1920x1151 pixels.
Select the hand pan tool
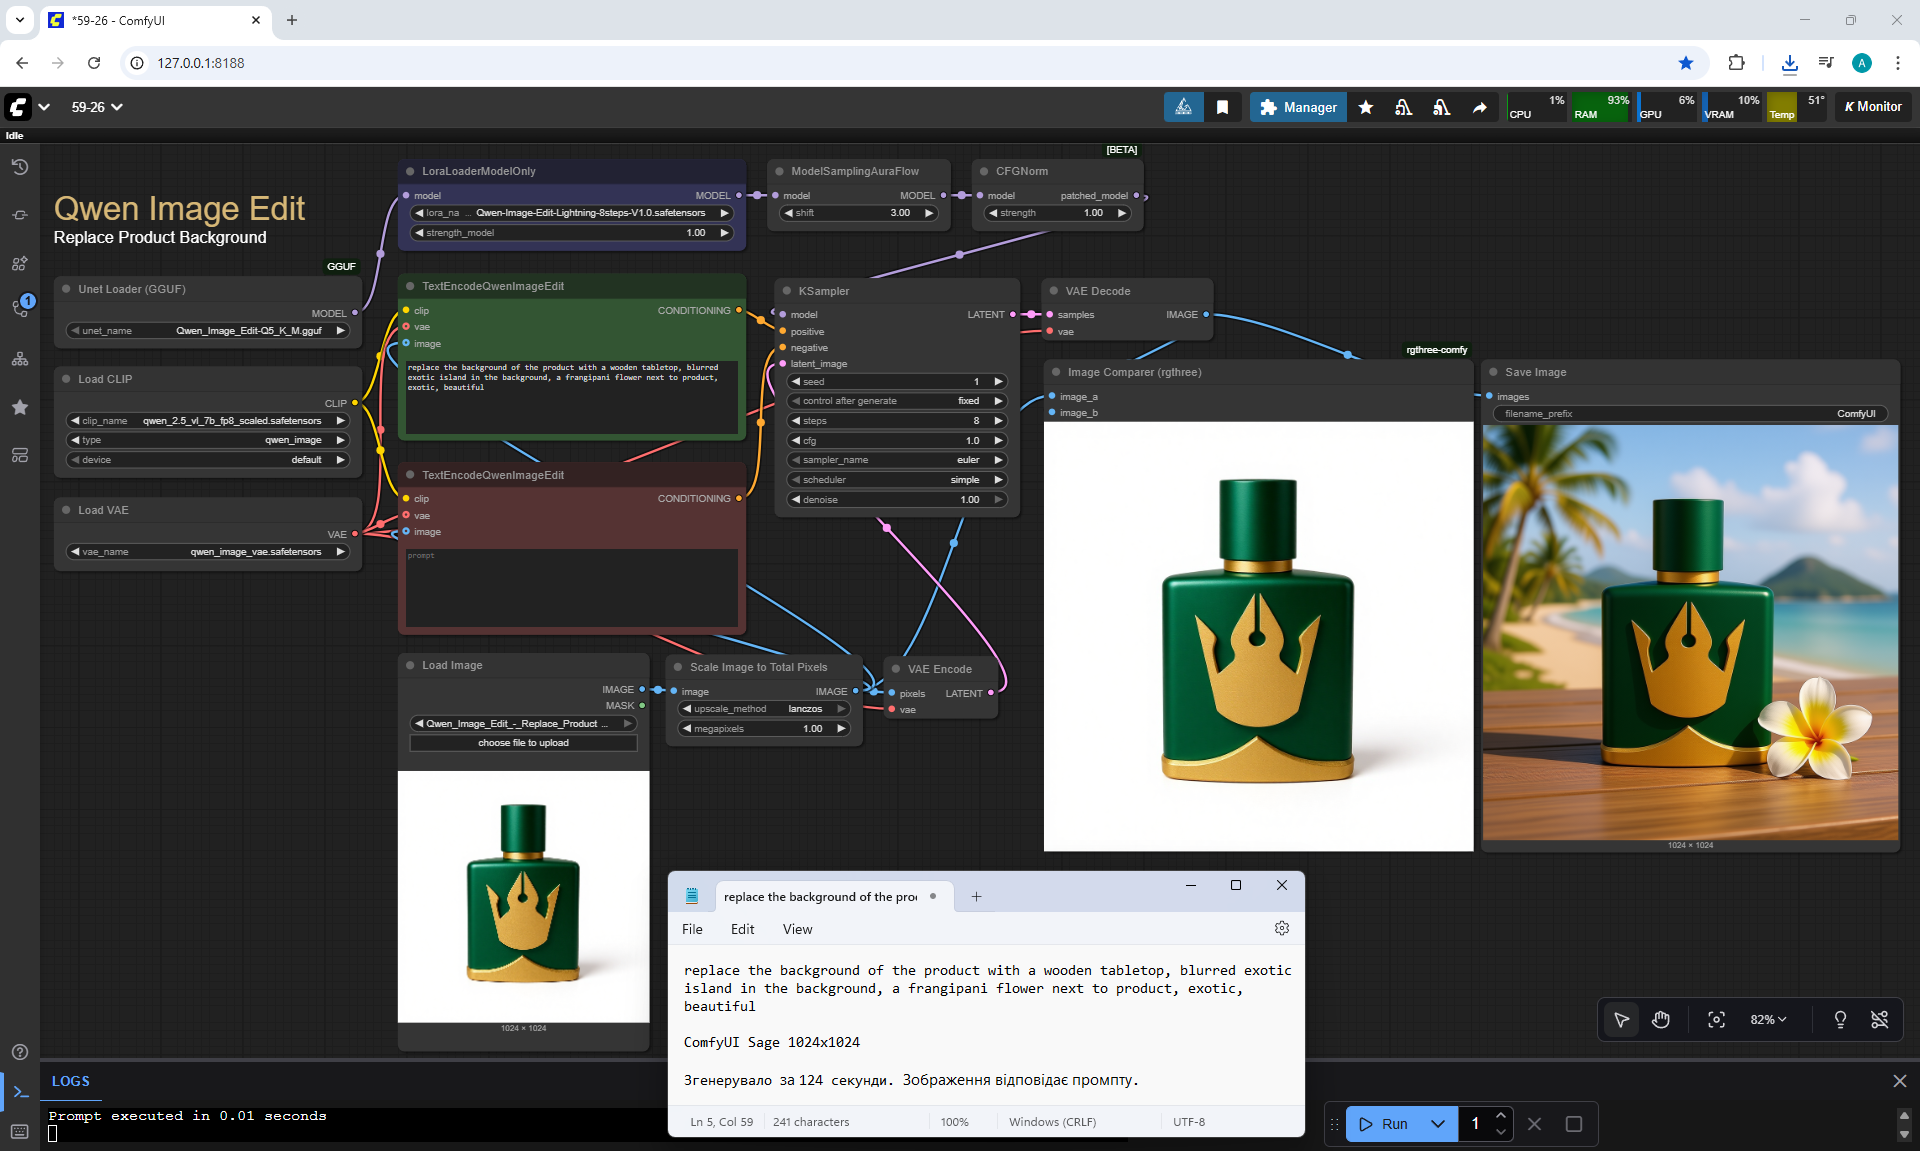[x=1661, y=1019]
